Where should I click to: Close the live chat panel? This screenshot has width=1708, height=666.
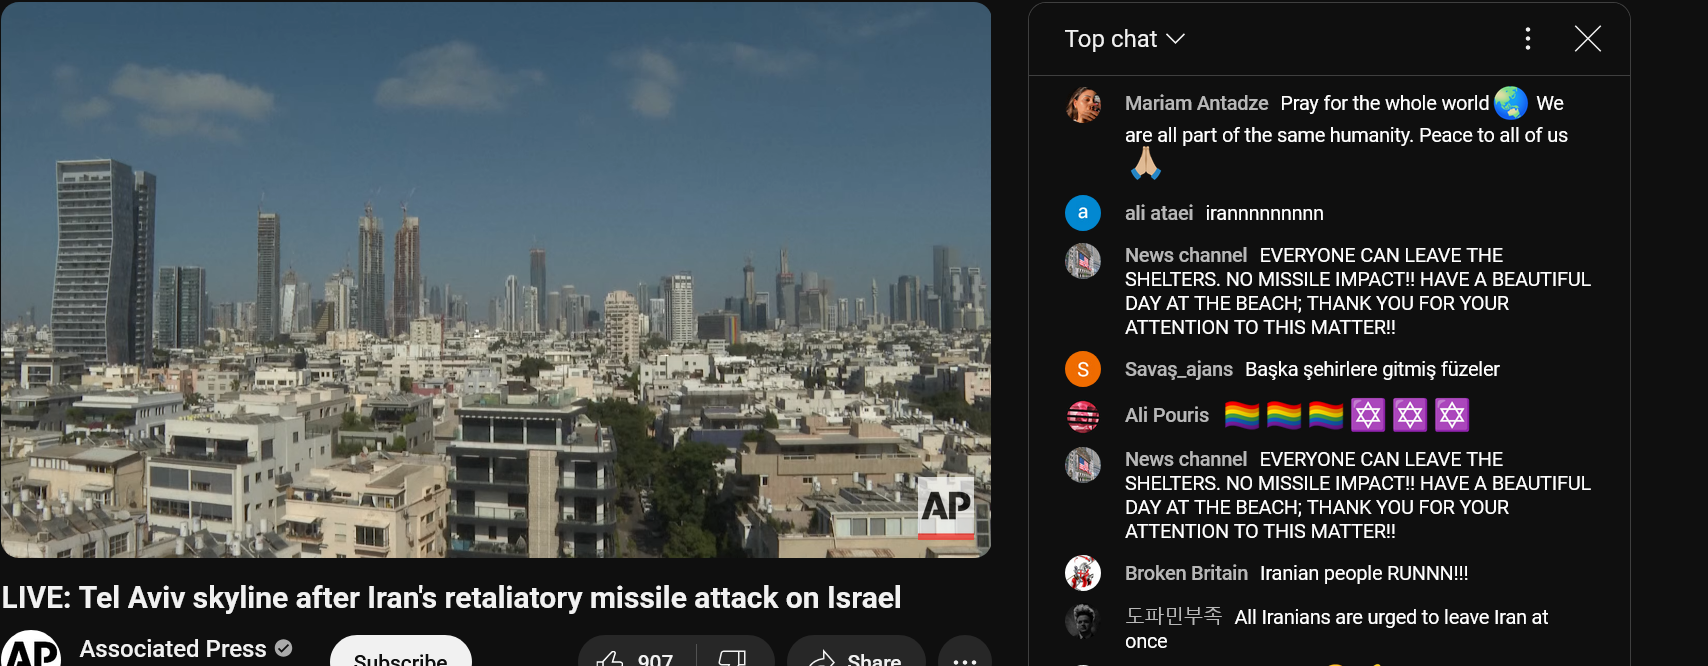click(x=1588, y=39)
